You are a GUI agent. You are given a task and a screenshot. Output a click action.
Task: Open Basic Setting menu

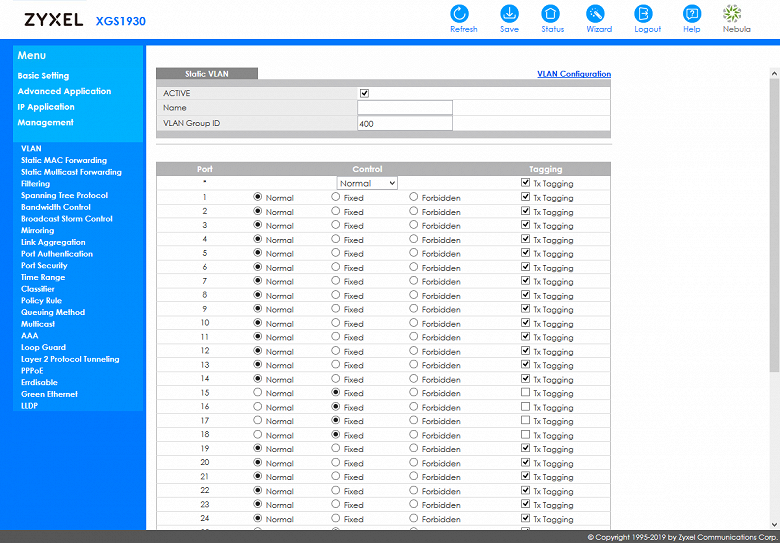[43, 76]
